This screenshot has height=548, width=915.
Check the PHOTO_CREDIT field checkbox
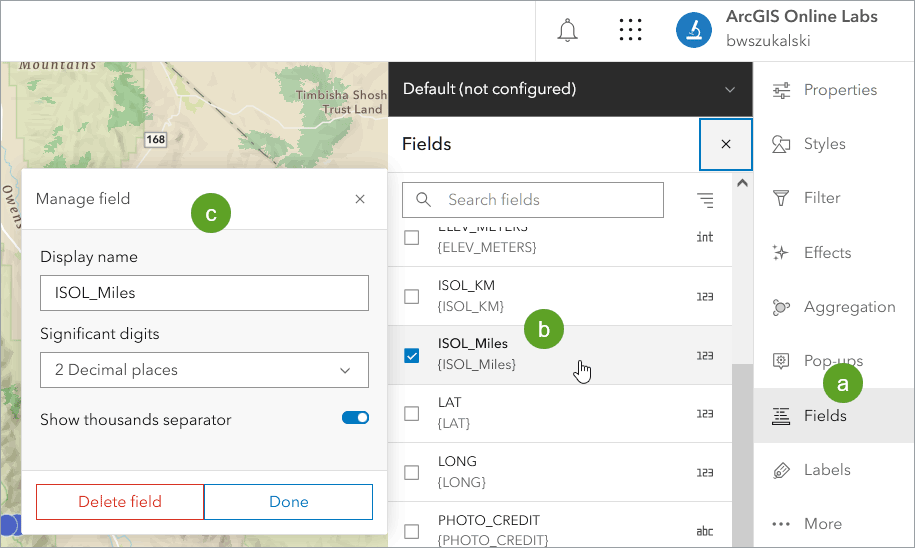(411, 531)
